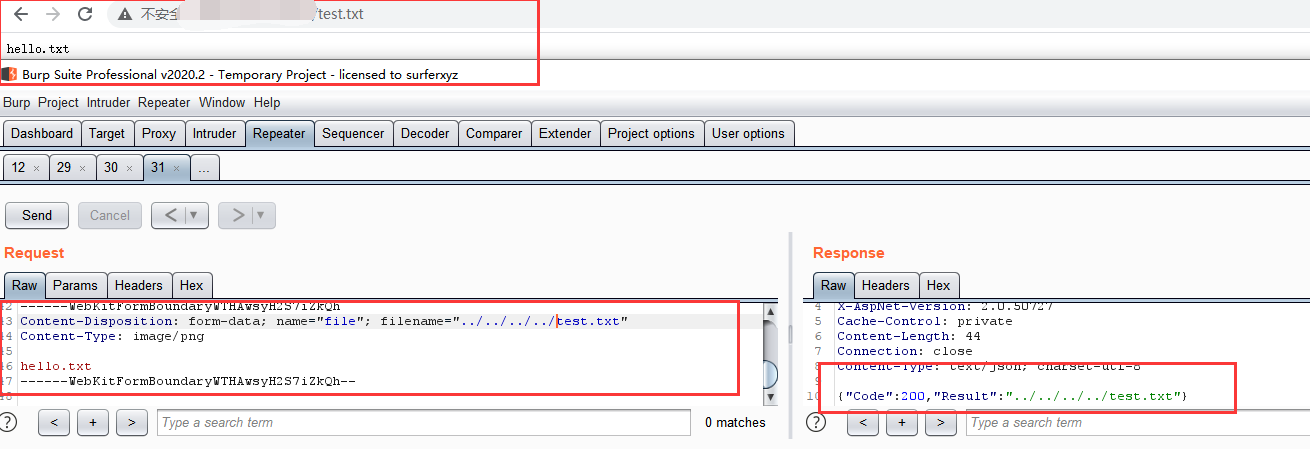The width and height of the screenshot is (1310, 449).
Task: Click the response search term field
Action: [x=1138, y=422]
